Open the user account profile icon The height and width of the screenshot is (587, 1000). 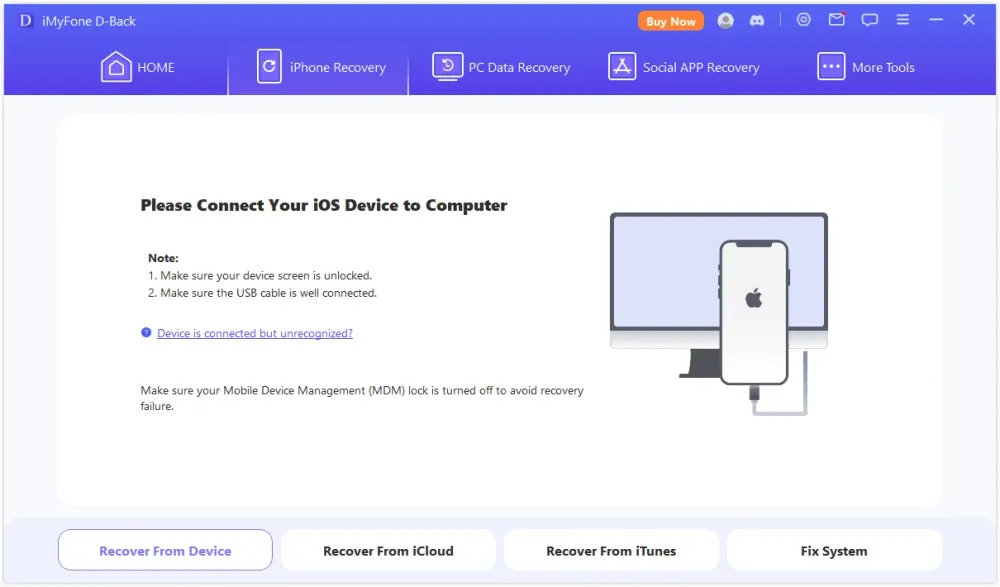pyautogui.click(x=726, y=20)
